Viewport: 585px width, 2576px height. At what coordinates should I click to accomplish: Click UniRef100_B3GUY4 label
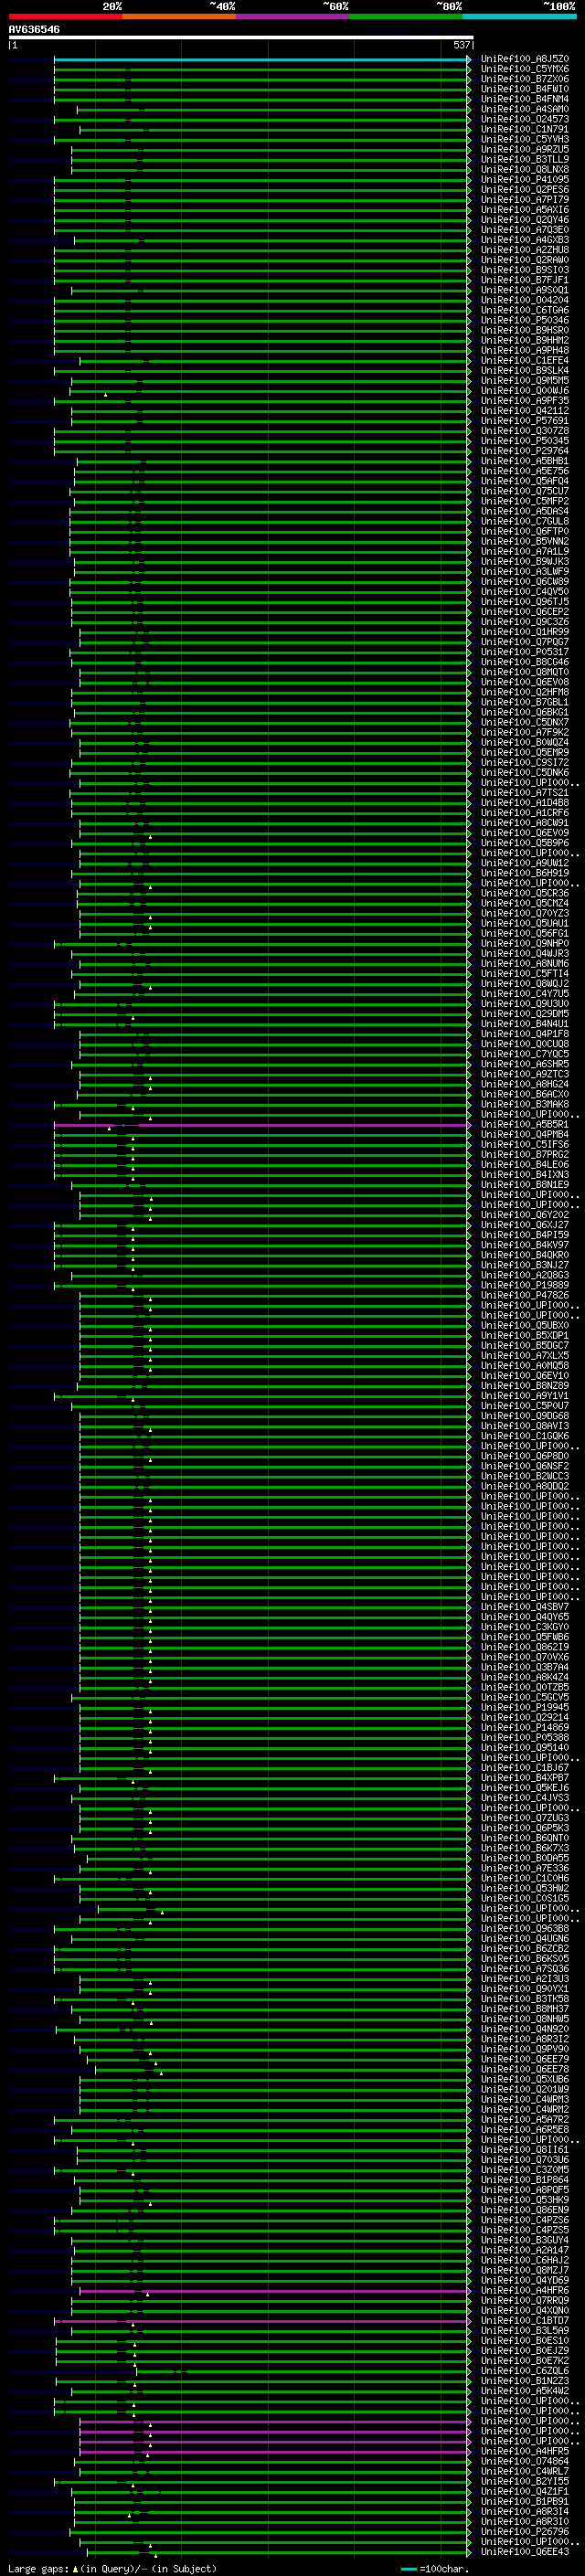(x=525, y=2240)
